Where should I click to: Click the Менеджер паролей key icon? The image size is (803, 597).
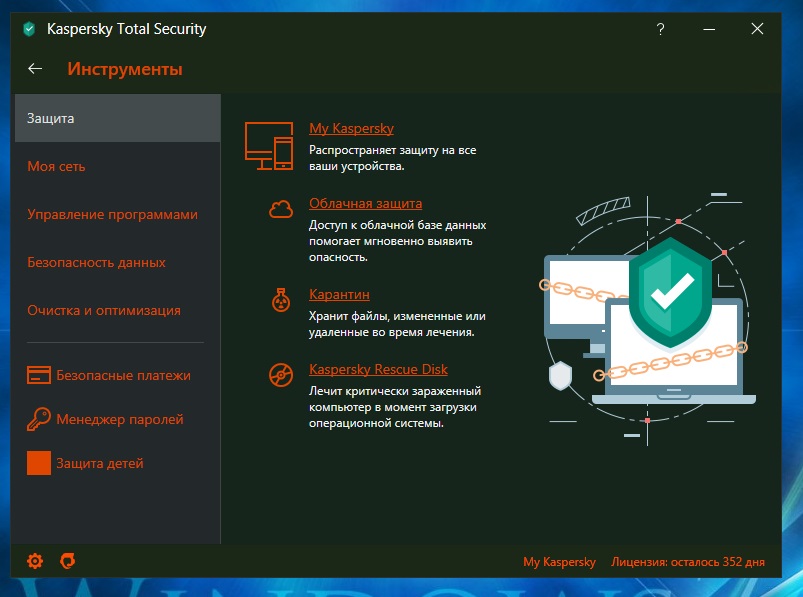click(x=39, y=419)
